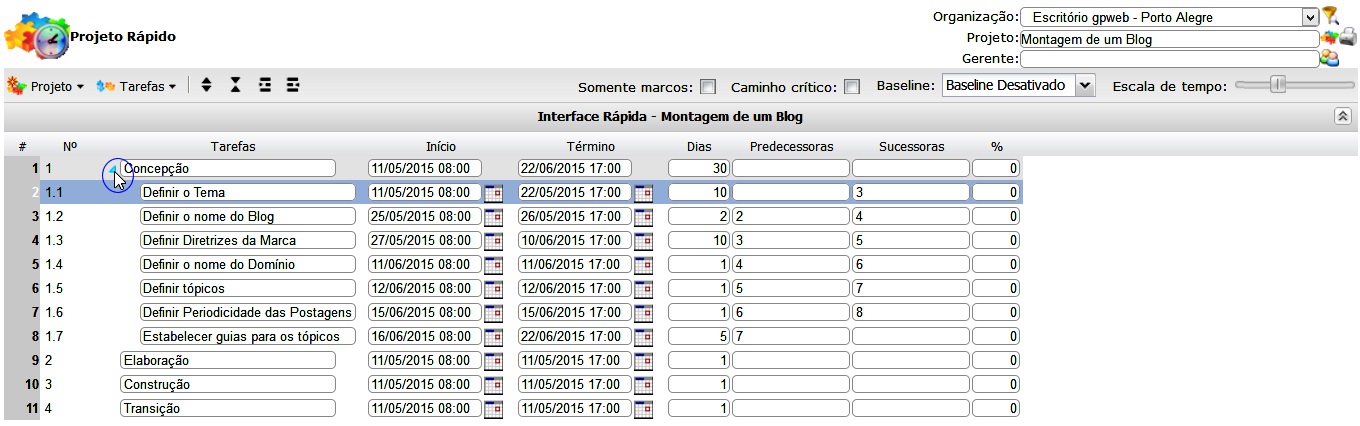1360x426 pixels.
Task: Click the Escala de tempo slider
Action: pos(1277,86)
